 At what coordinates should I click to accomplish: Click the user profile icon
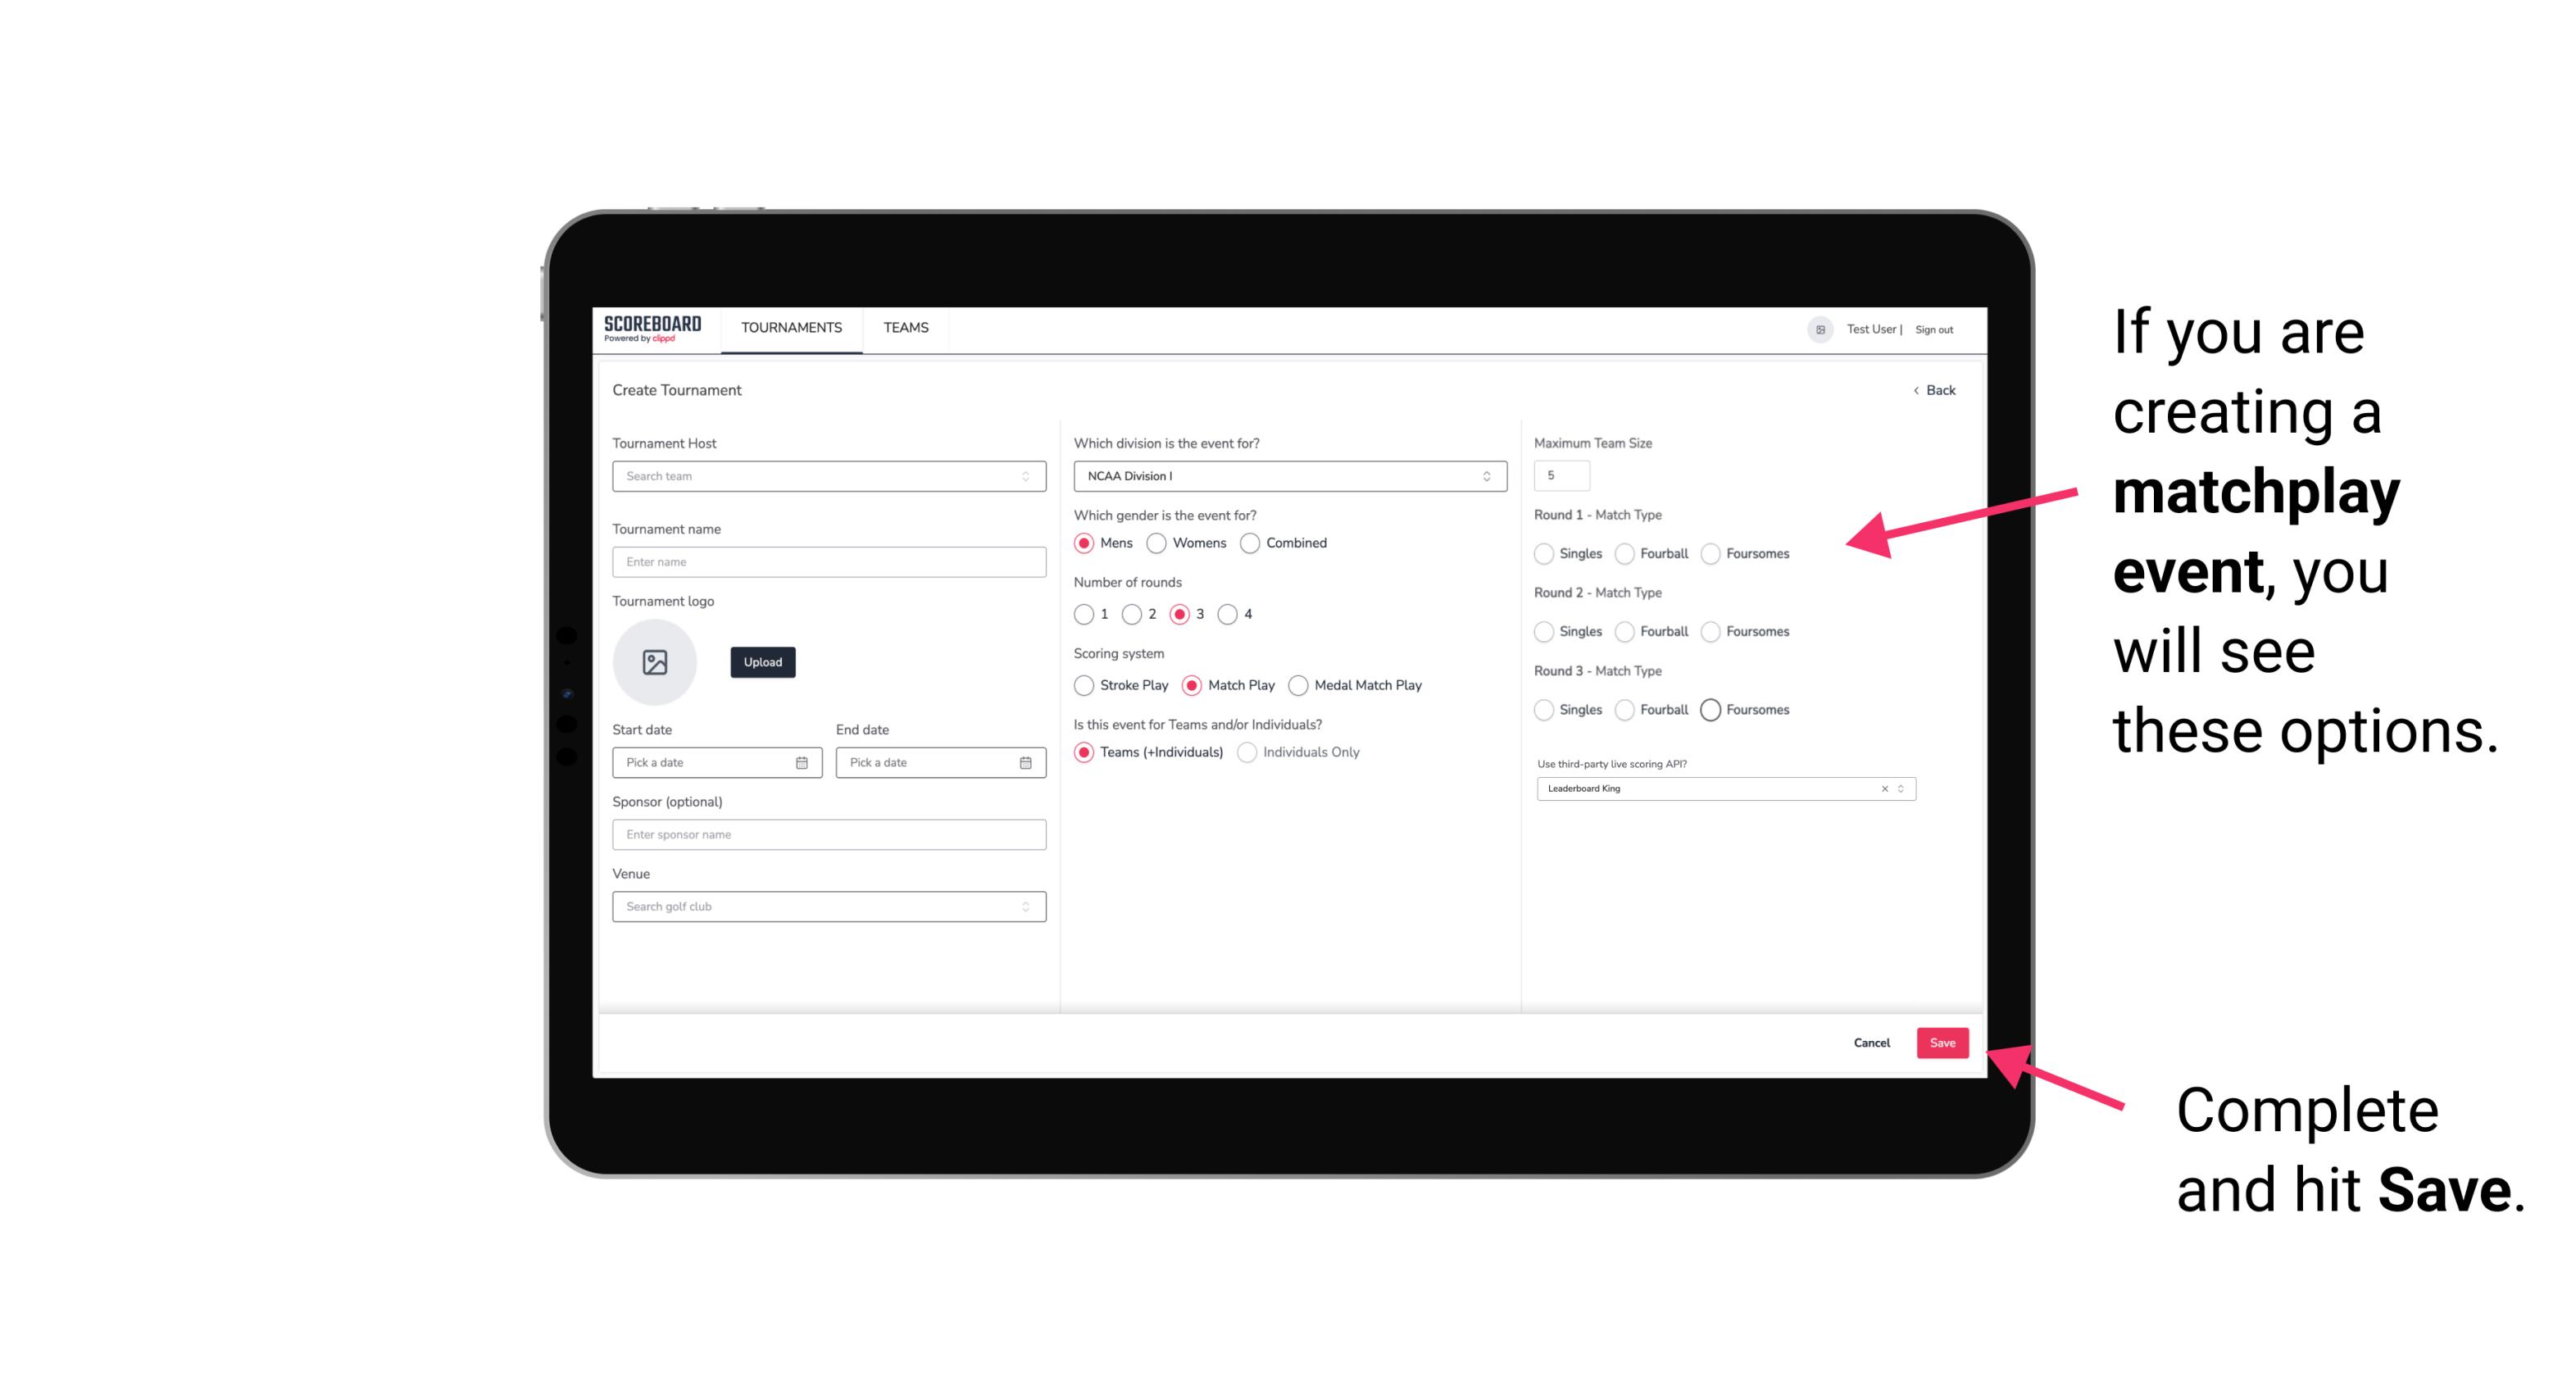(x=1815, y=328)
